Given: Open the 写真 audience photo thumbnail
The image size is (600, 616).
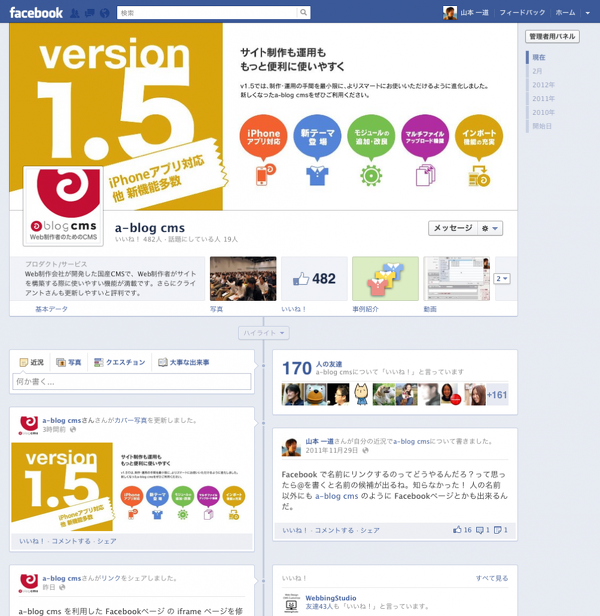Looking at the screenshot, I should [243, 279].
